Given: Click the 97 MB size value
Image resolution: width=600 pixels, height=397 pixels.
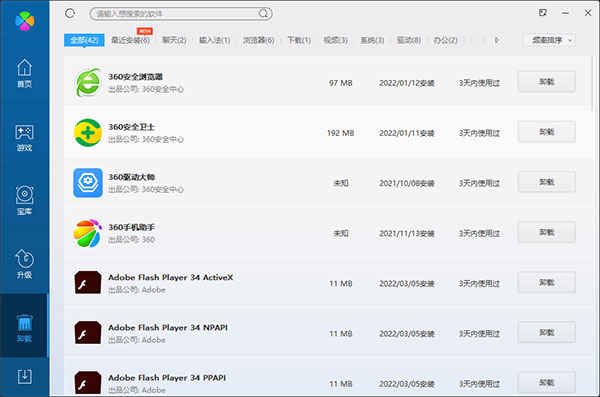Looking at the screenshot, I should pos(341,83).
